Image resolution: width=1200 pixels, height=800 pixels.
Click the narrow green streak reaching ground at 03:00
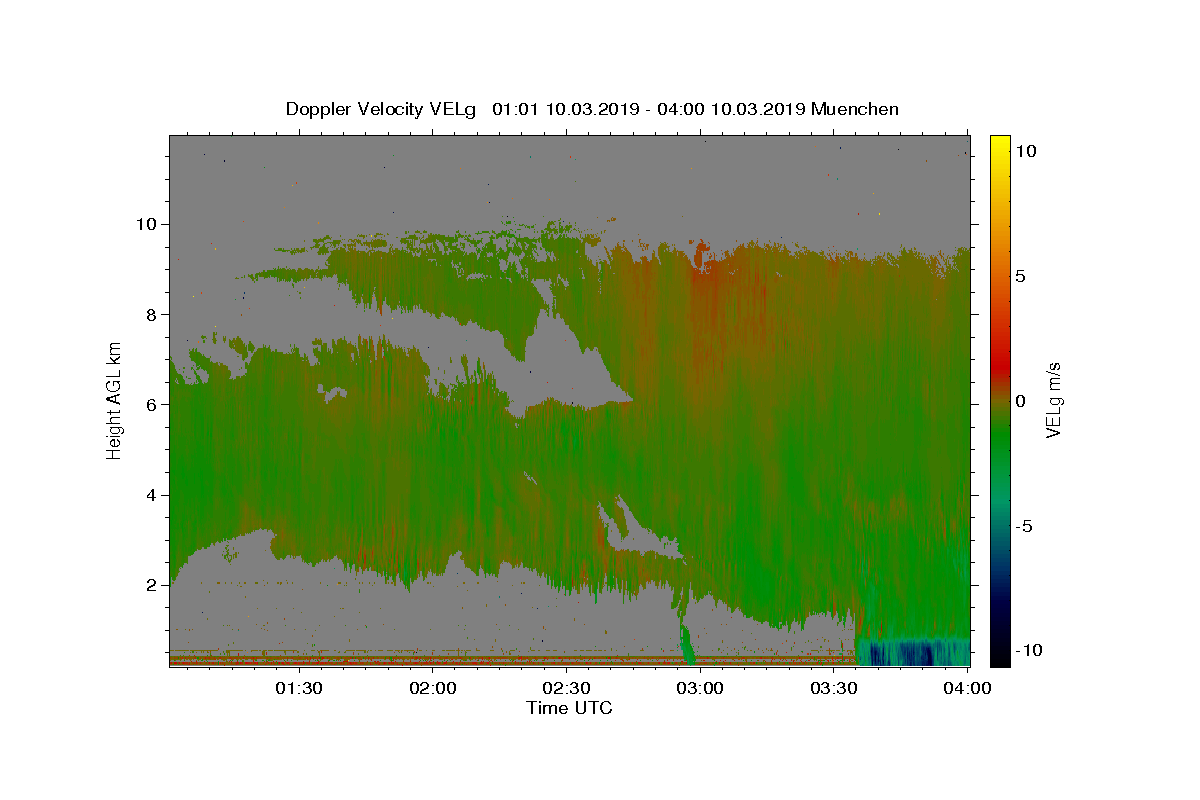pos(686,640)
